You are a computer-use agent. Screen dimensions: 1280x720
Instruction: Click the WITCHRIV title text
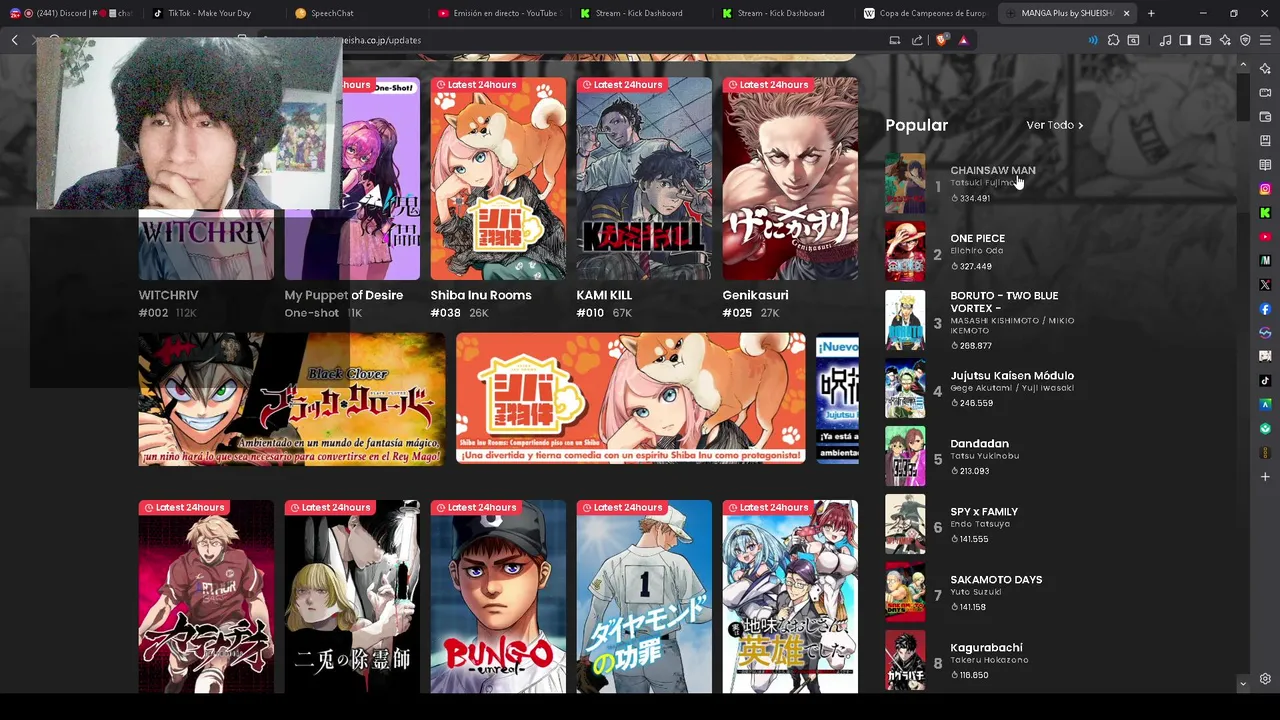[x=168, y=295]
